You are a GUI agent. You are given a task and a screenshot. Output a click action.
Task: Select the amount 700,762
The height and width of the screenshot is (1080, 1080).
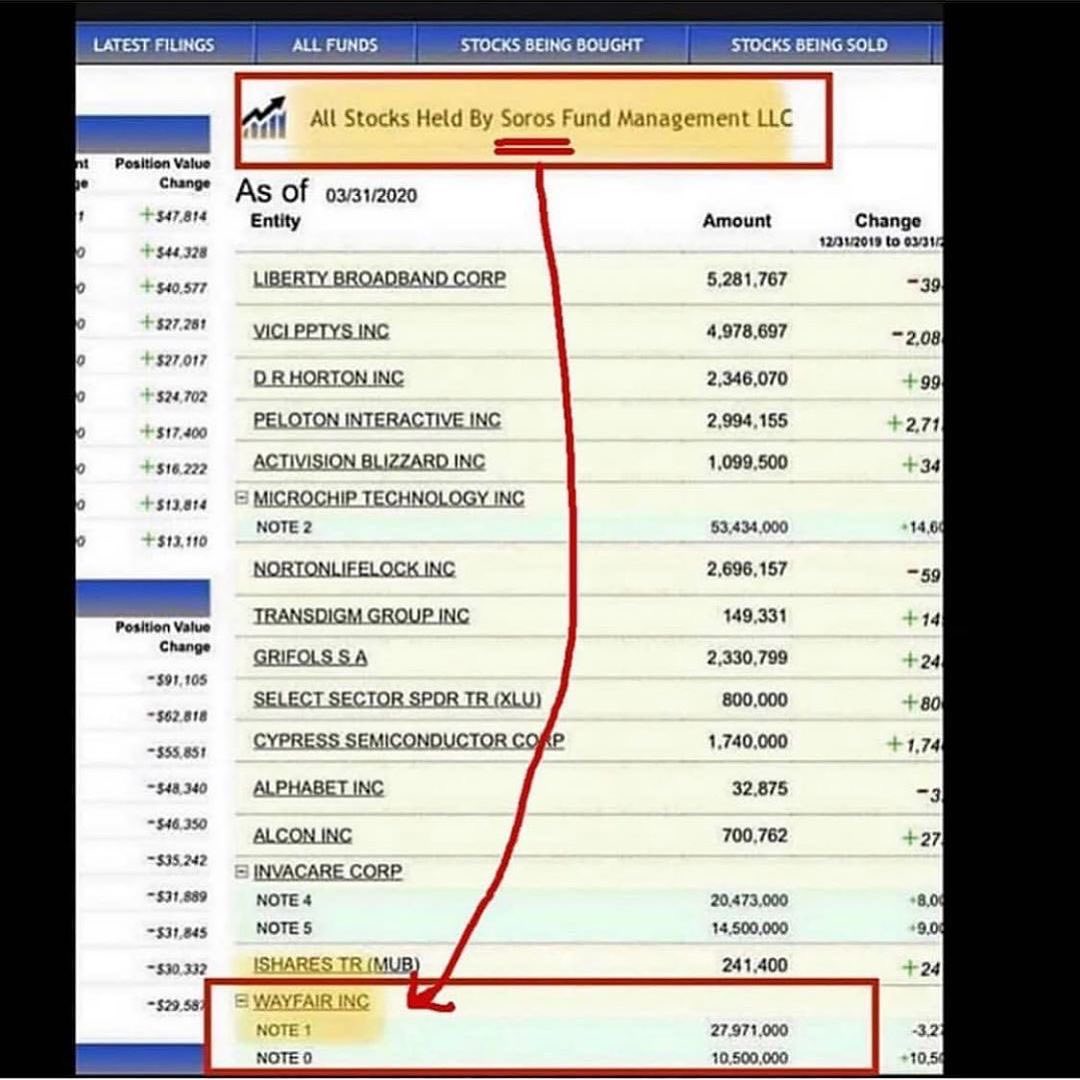[755, 835]
